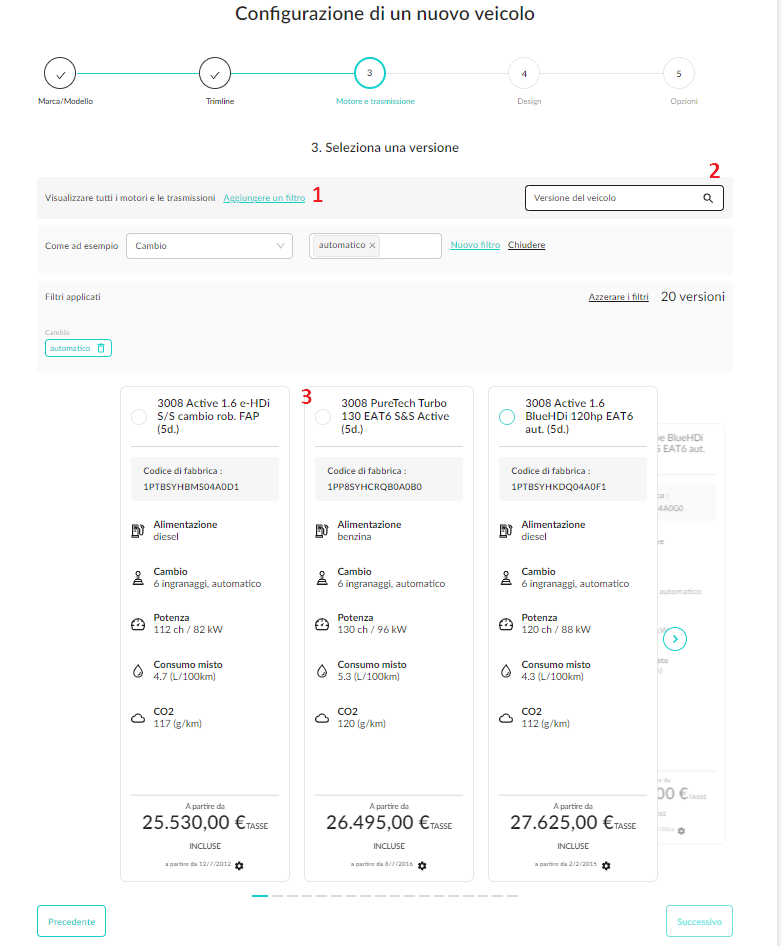Image resolution: width=781 pixels, height=946 pixels.
Task: Delete applied automatico filter via trash icon
Action: coord(101,348)
